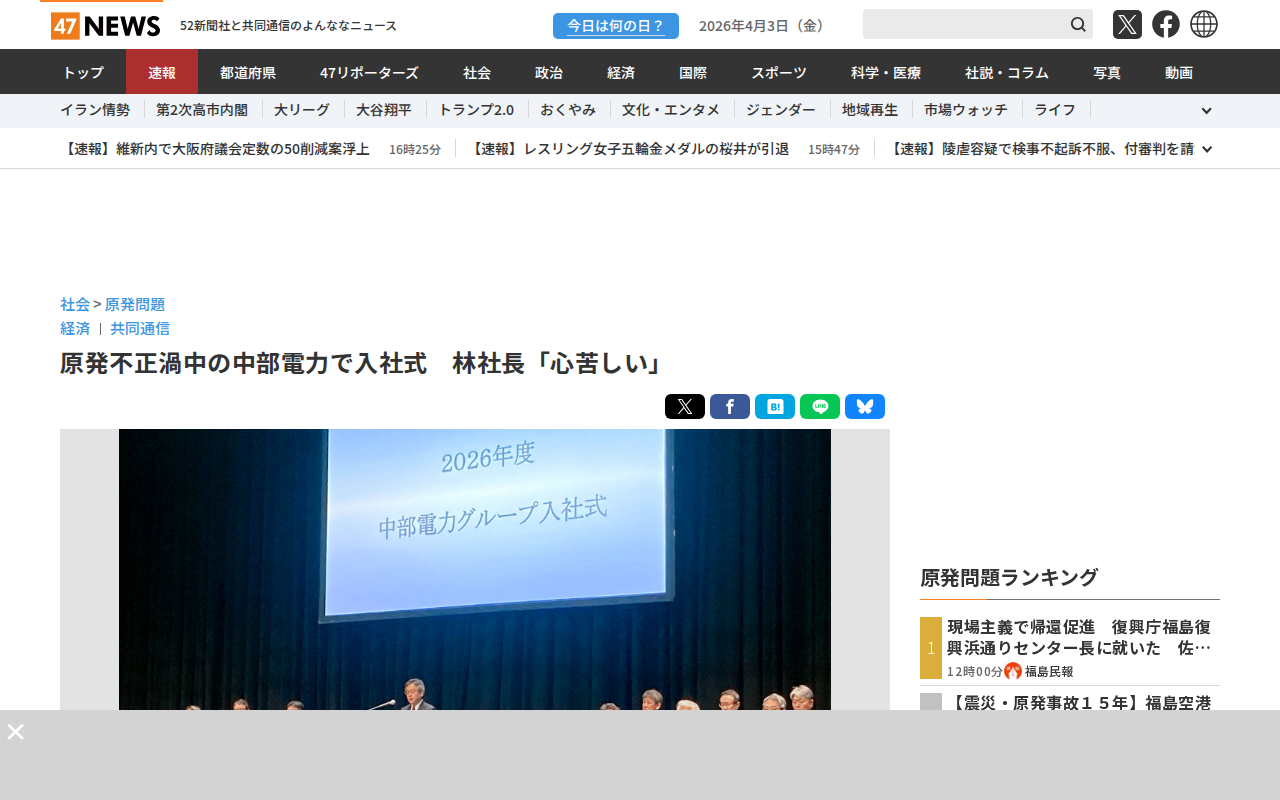
Task: Open ranking article 現場主義で帰還促進
Action: pos(1079,637)
